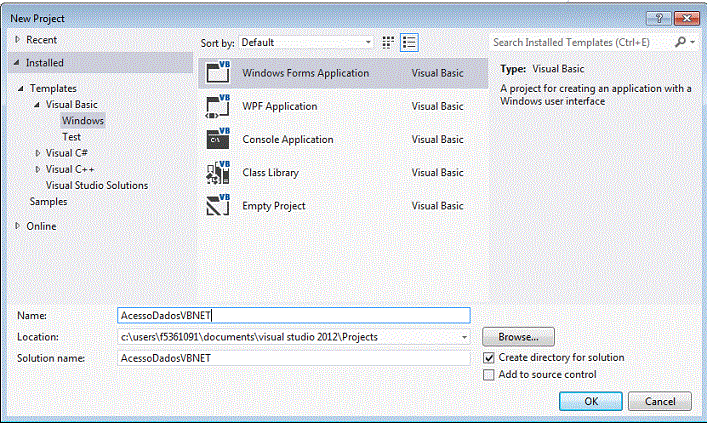Click 'Visual Basic' label in Class Library row
The height and width of the screenshot is (423, 707).
pyautogui.click(x=437, y=173)
